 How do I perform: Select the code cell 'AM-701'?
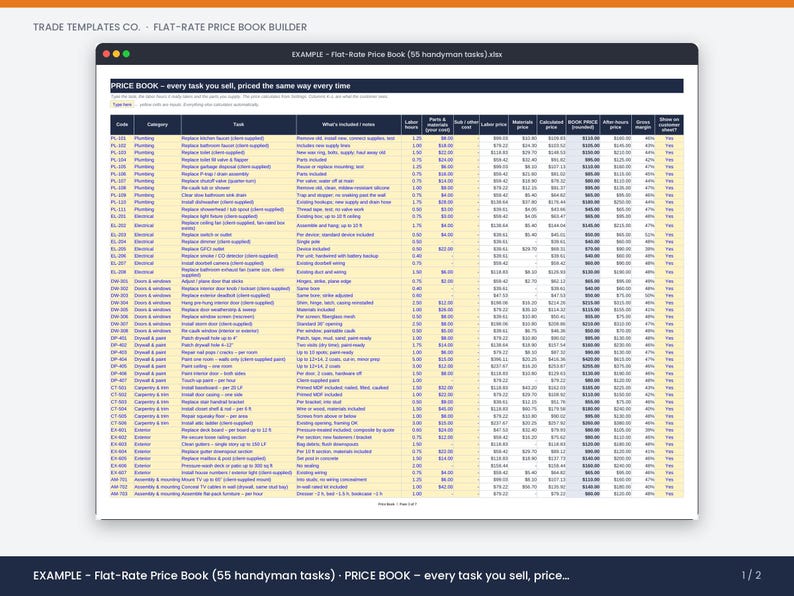click(x=122, y=480)
